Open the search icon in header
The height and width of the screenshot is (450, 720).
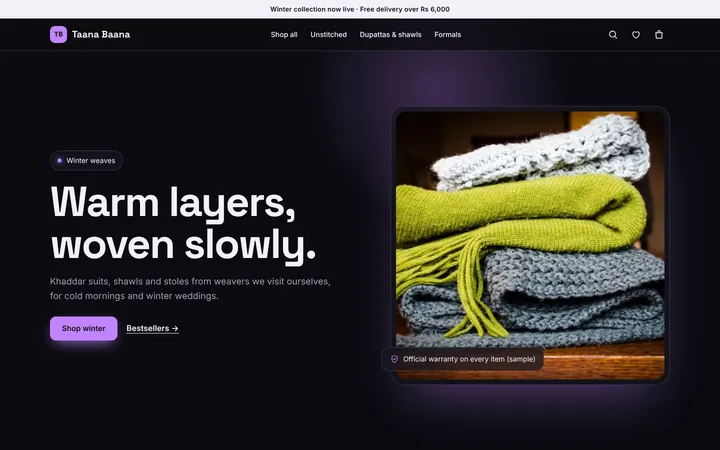pos(613,34)
